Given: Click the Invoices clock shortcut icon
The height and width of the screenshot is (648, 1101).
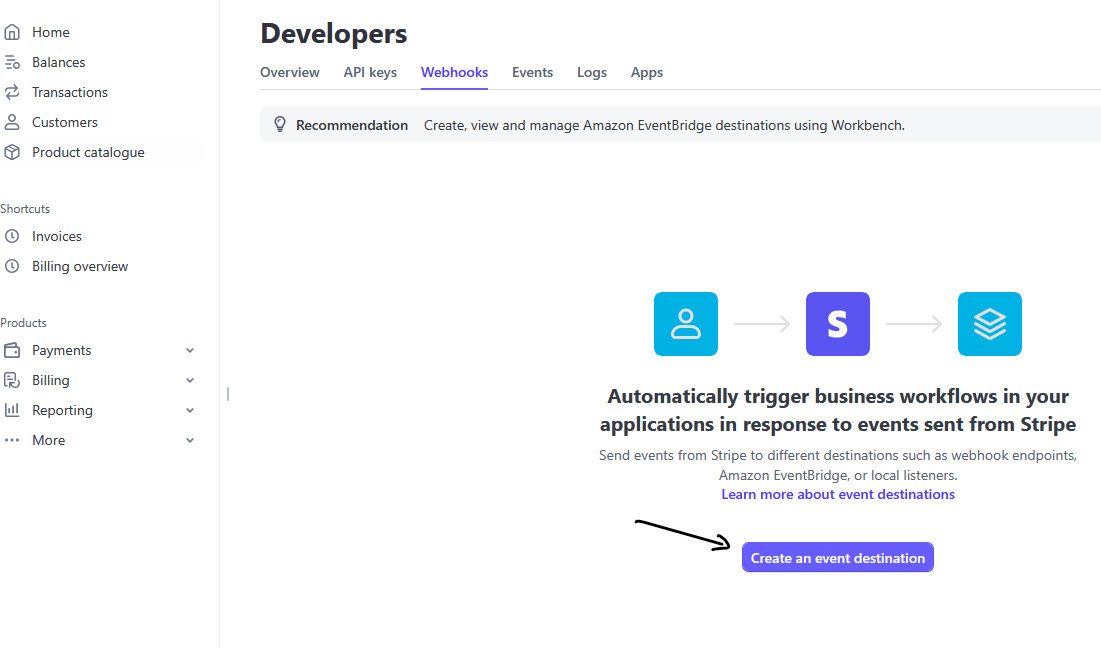Looking at the screenshot, I should click(12, 236).
